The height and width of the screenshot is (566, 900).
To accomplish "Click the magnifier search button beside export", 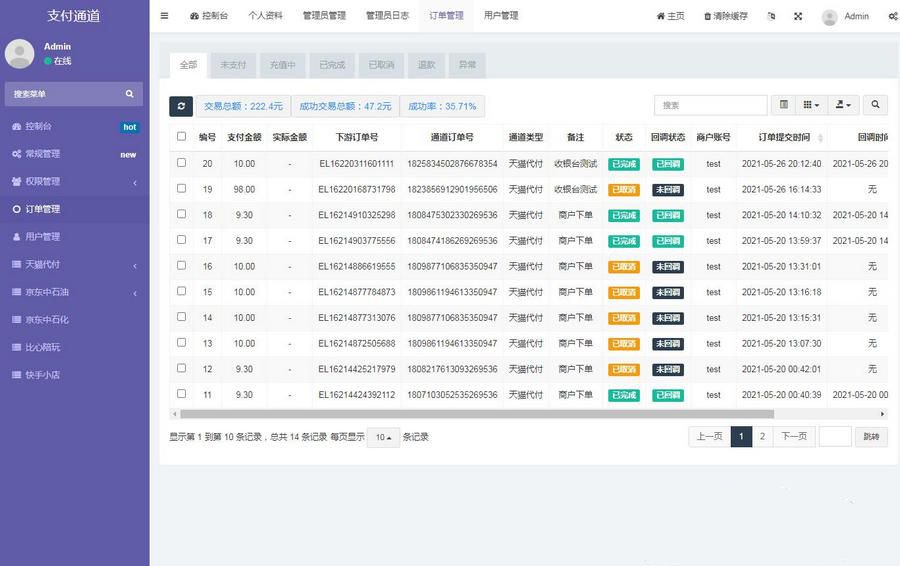I will point(874,105).
